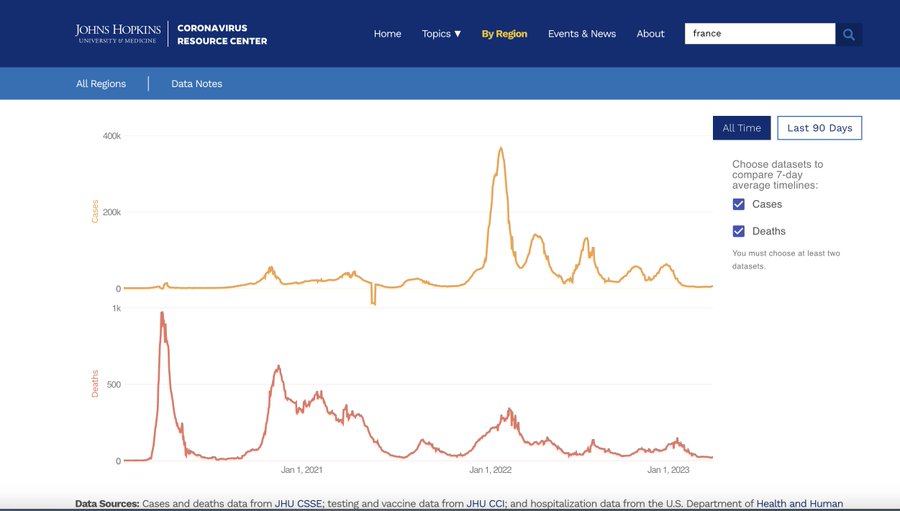Open the Home page
900x511 pixels.
coord(387,34)
